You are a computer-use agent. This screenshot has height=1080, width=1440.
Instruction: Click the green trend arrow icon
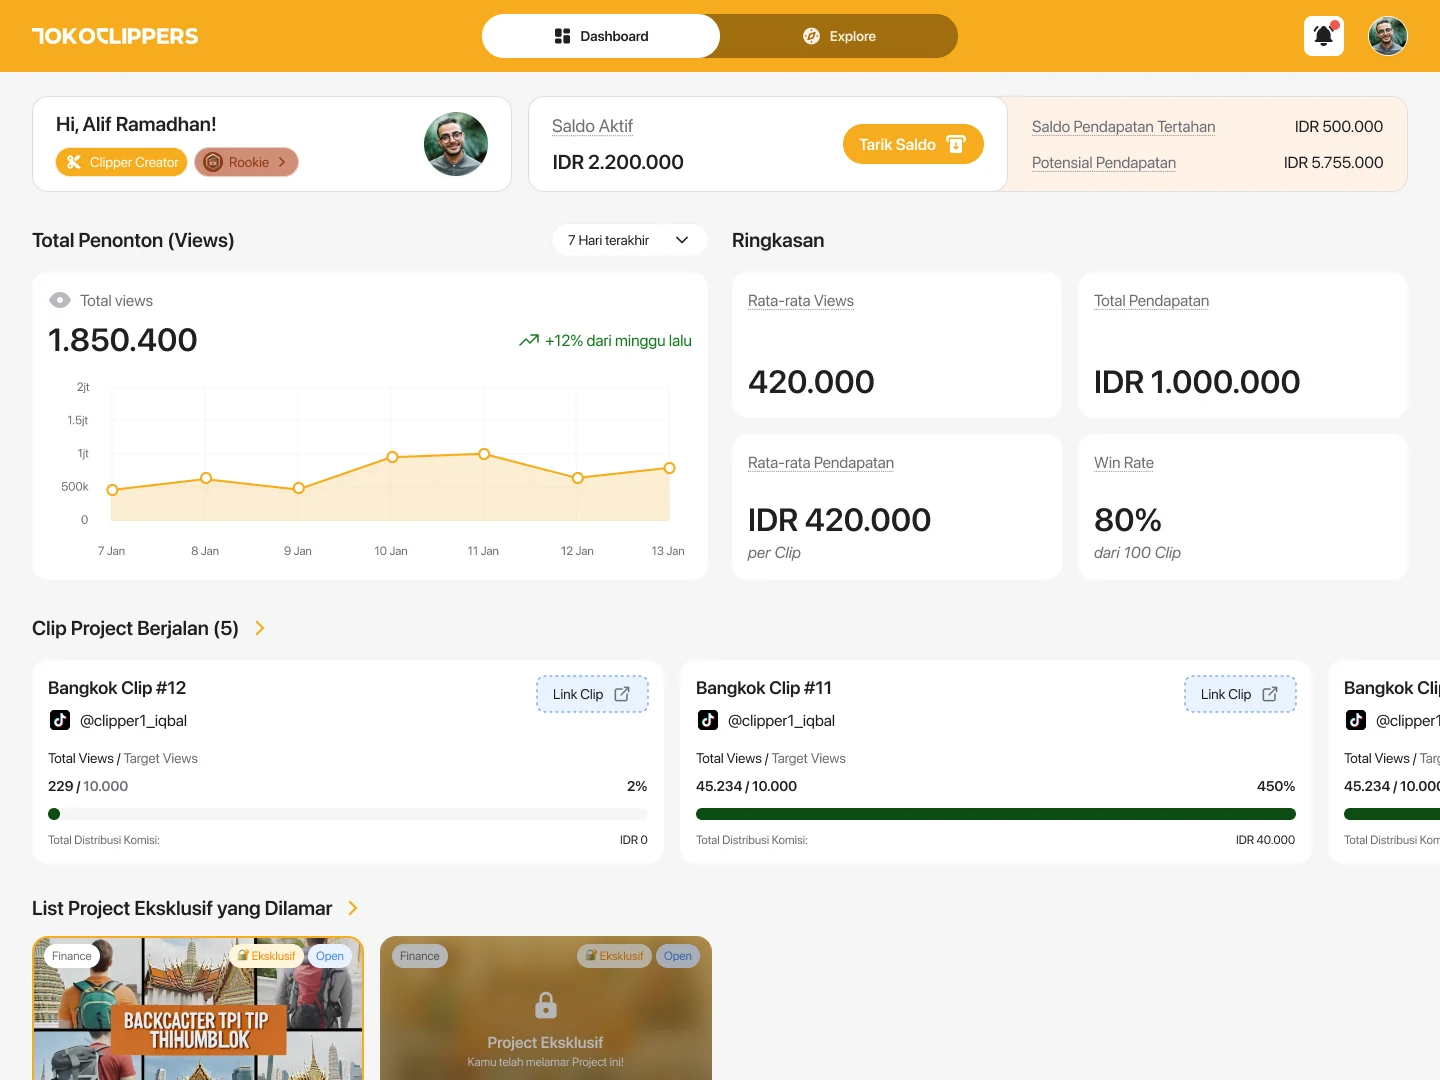(529, 340)
